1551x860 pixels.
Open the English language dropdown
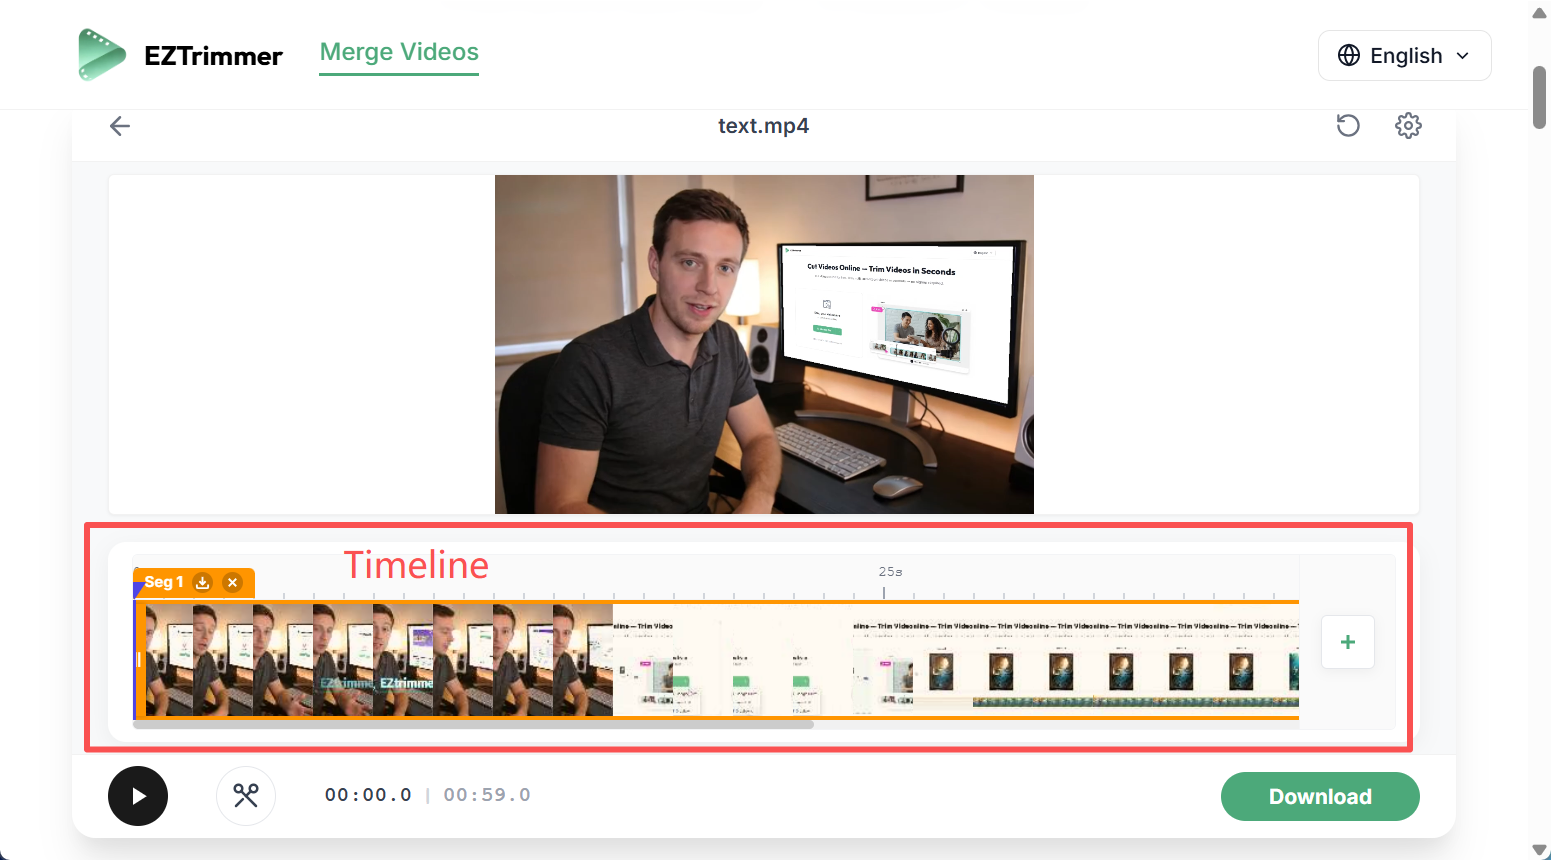[1404, 55]
